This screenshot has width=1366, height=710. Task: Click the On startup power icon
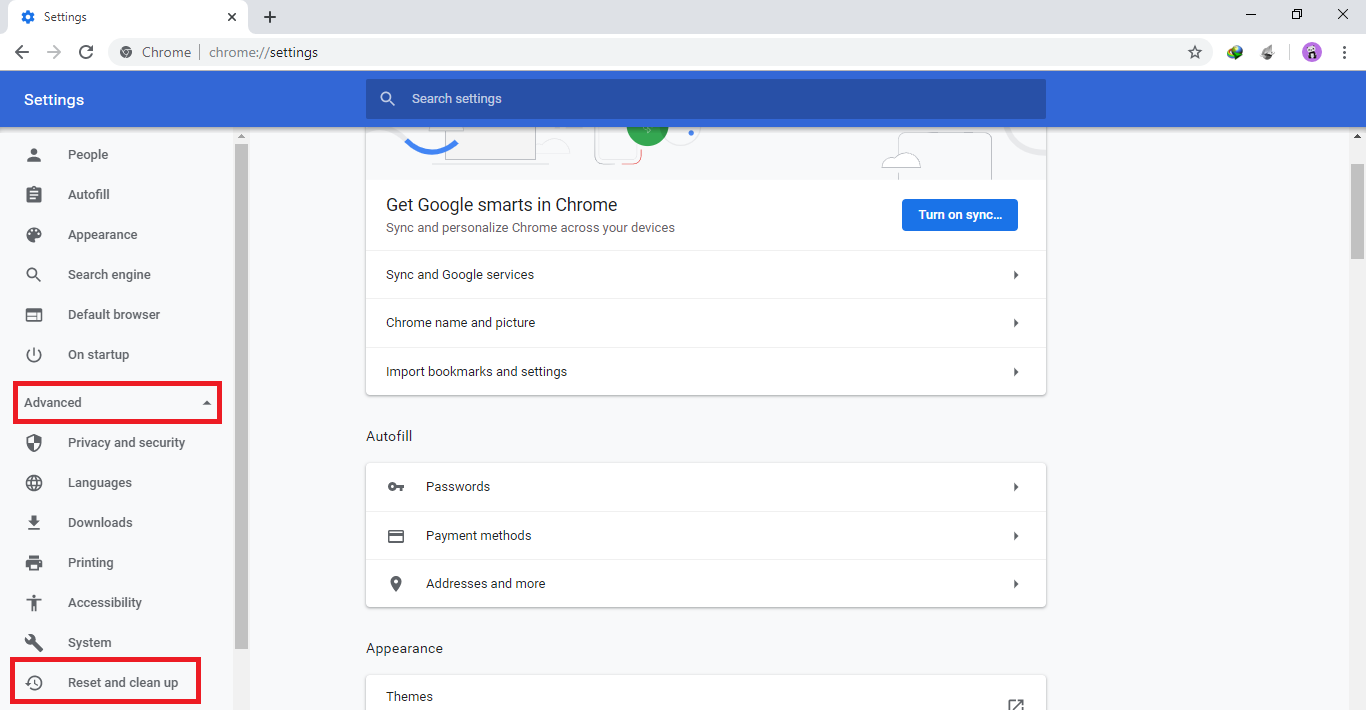(34, 355)
